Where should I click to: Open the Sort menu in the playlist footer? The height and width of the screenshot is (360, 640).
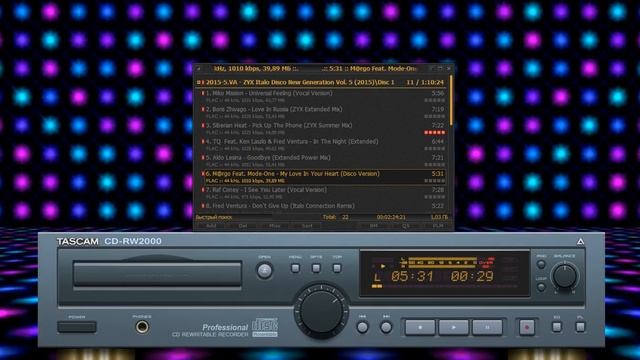click(307, 226)
